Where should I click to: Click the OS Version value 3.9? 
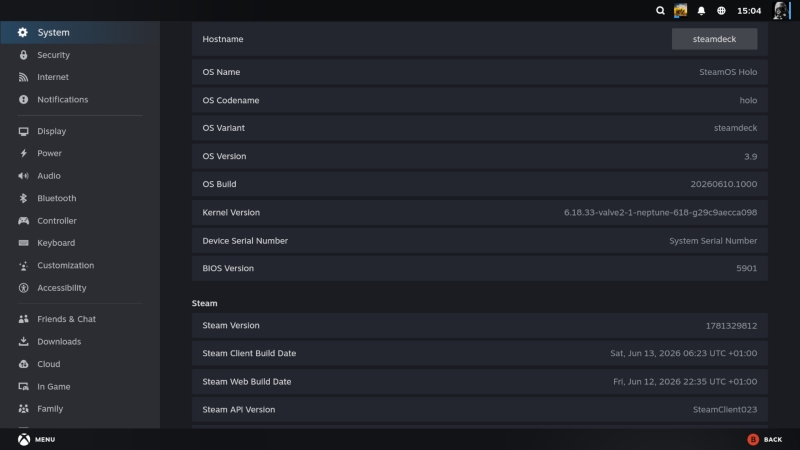tap(751, 156)
